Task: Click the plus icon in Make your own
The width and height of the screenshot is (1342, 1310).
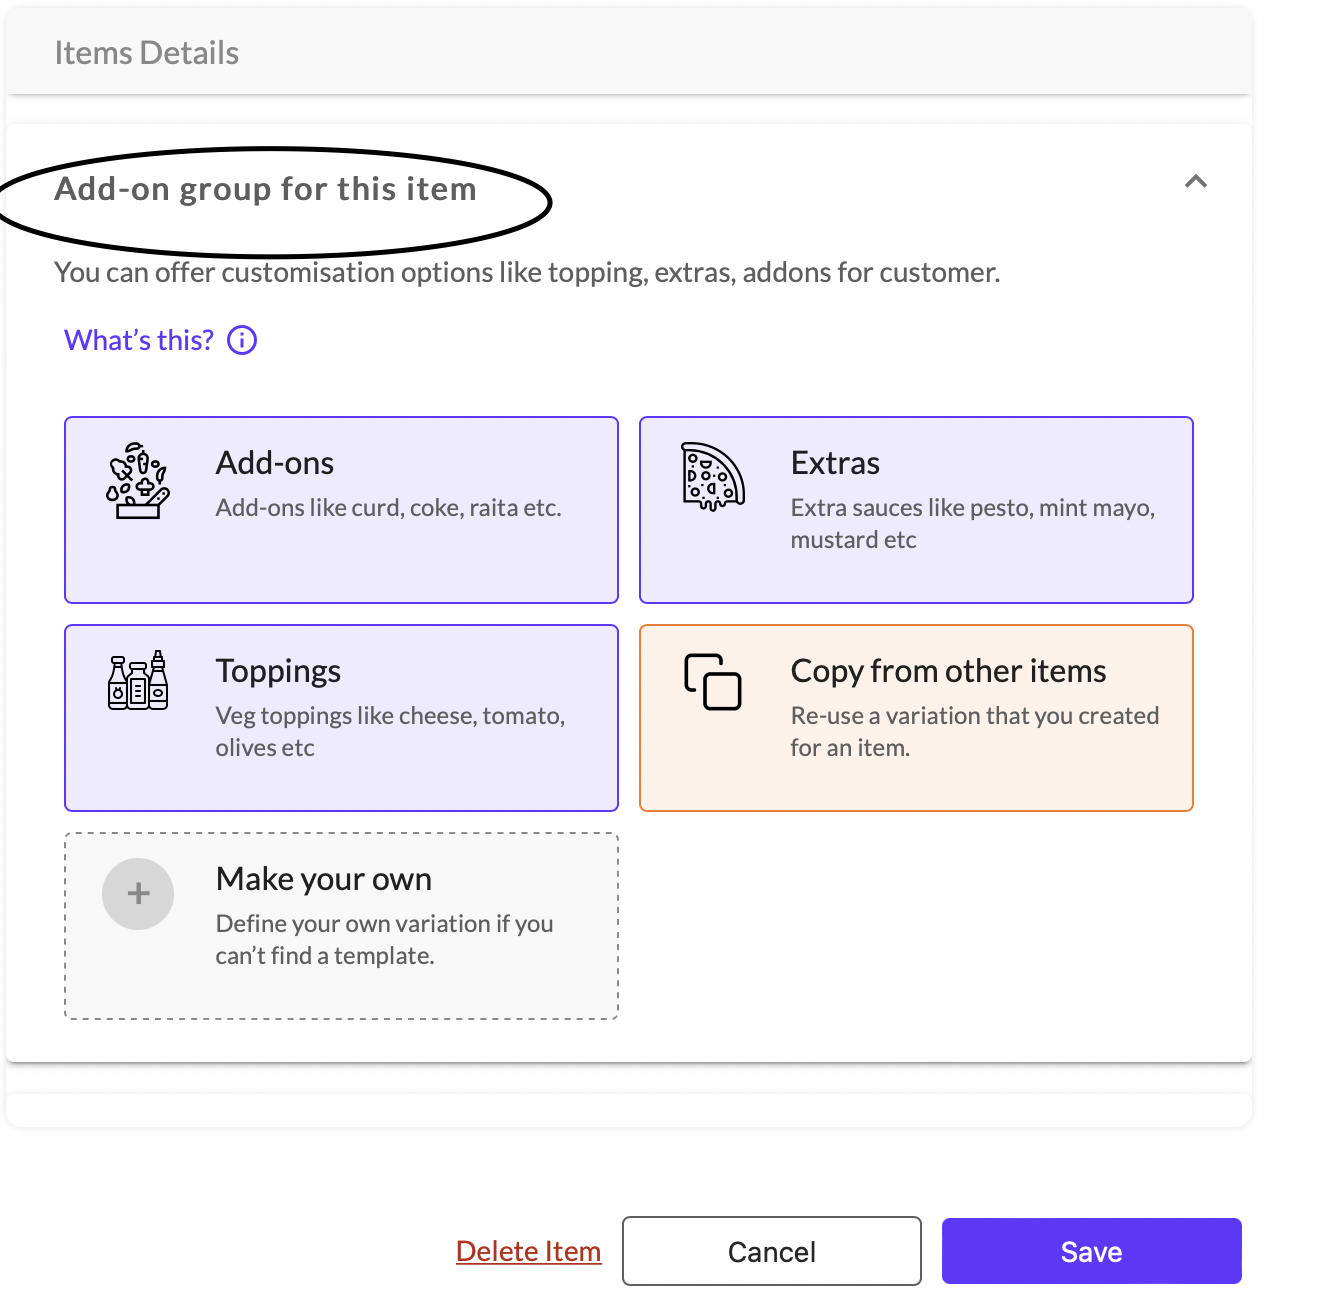Action: (138, 894)
